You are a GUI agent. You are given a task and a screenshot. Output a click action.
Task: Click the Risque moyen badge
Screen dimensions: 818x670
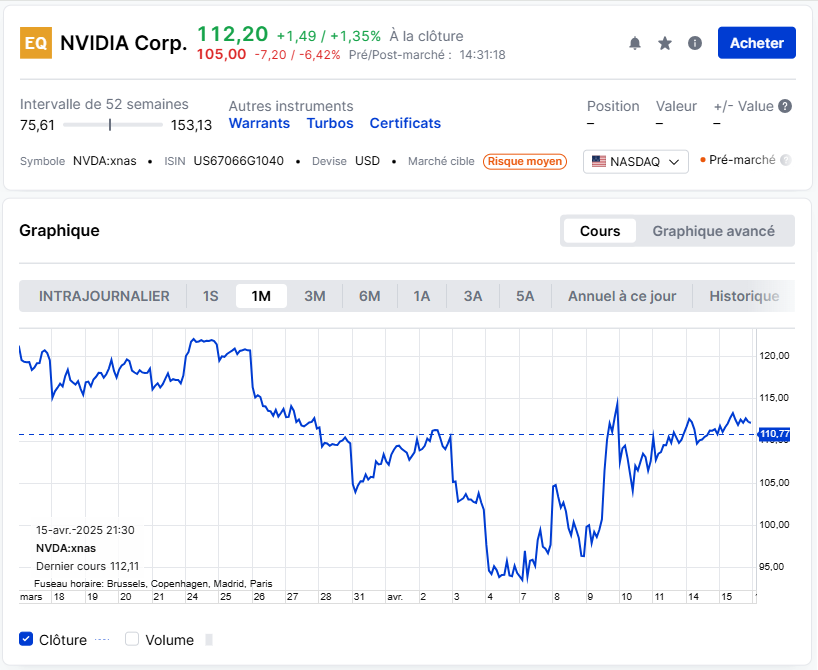[525, 161]
